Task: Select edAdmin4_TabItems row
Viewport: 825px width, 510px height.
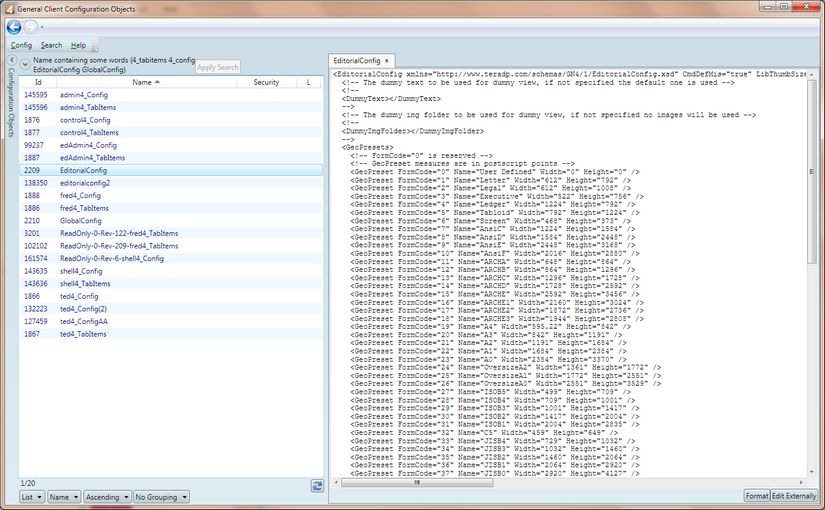Action: click(x=171, y=158)
